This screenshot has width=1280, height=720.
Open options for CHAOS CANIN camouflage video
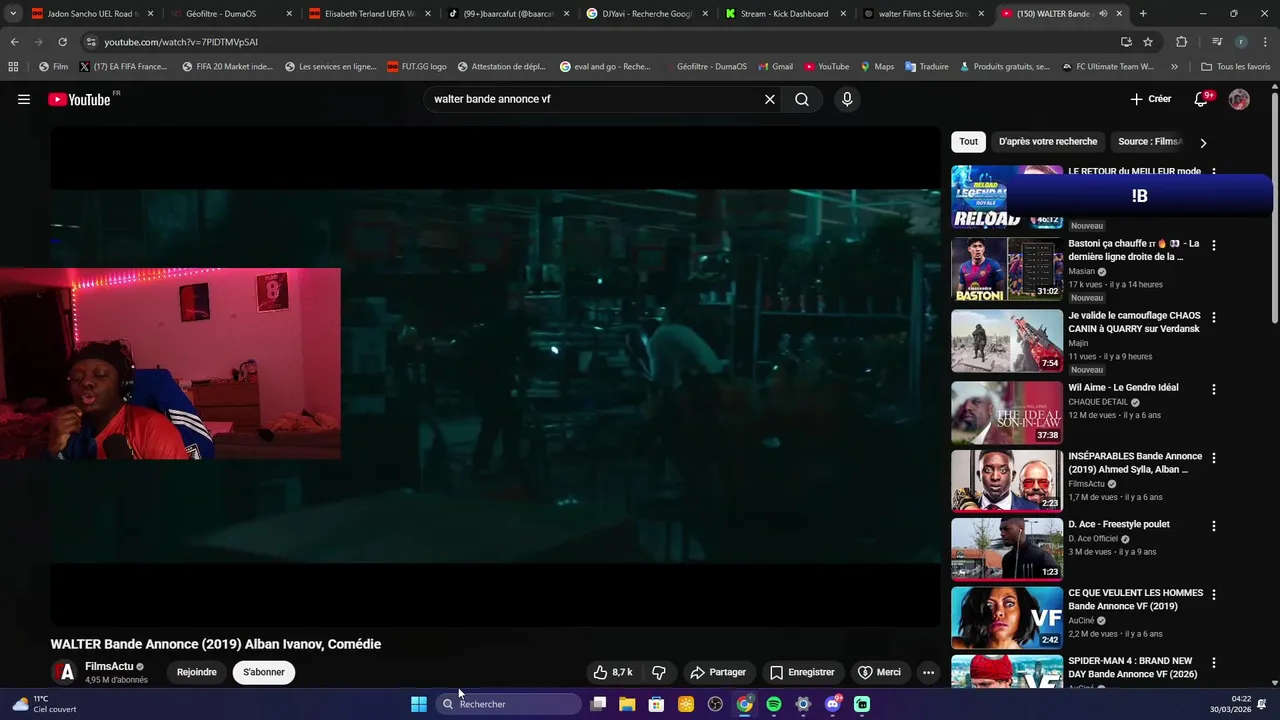click(x=1214, y=317)
